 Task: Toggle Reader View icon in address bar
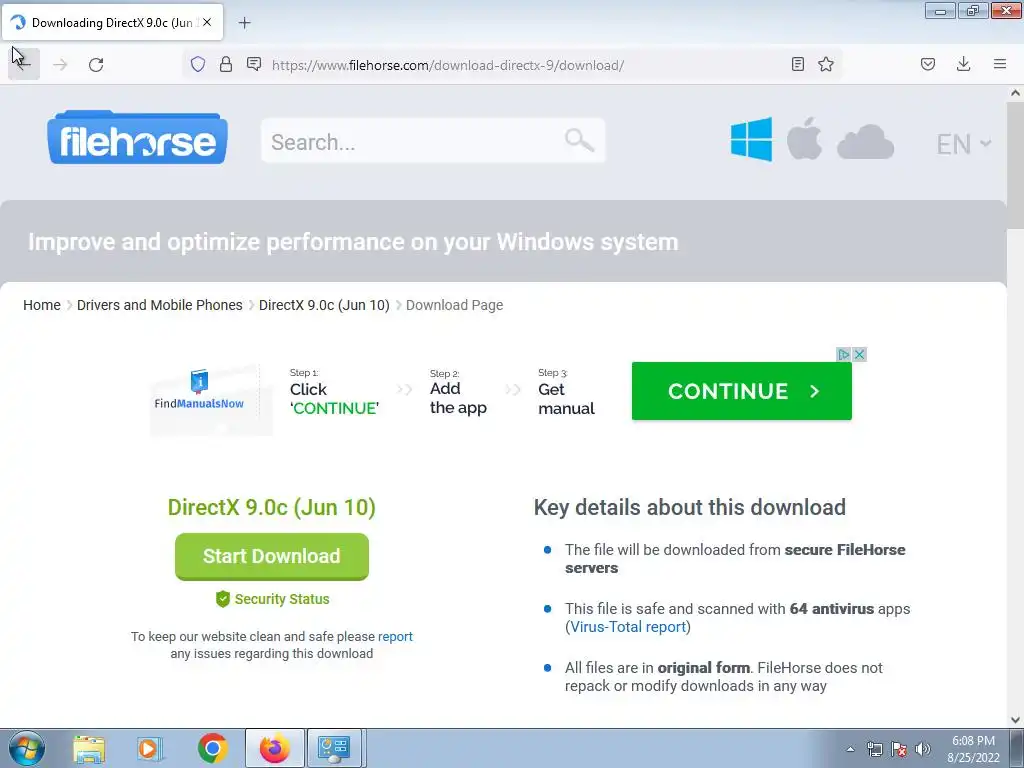[x=797, y=64]
